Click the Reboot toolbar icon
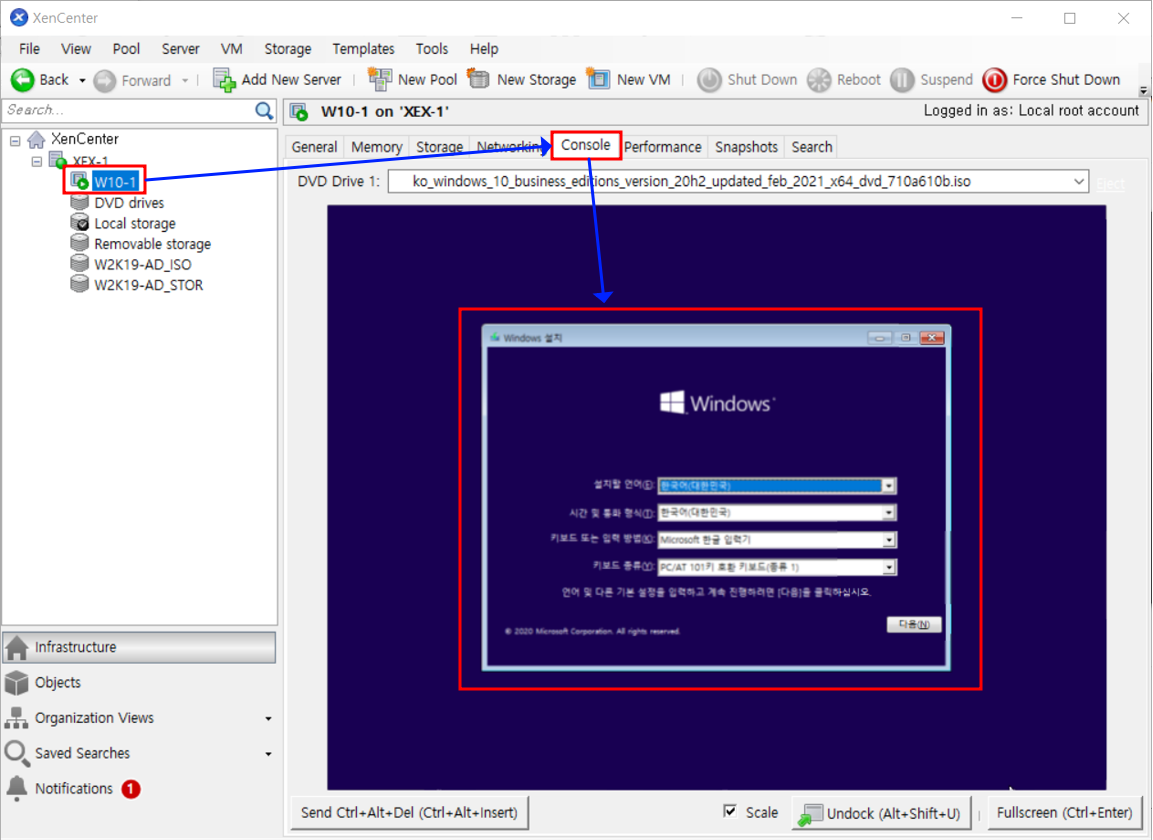Viewport: 1153px width, 840px height. [818, 79]
